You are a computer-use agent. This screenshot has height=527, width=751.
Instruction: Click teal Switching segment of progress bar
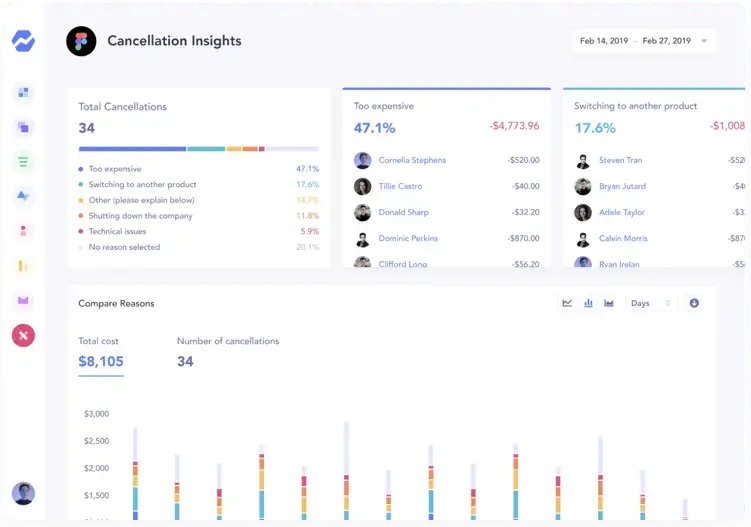(206, 149)
